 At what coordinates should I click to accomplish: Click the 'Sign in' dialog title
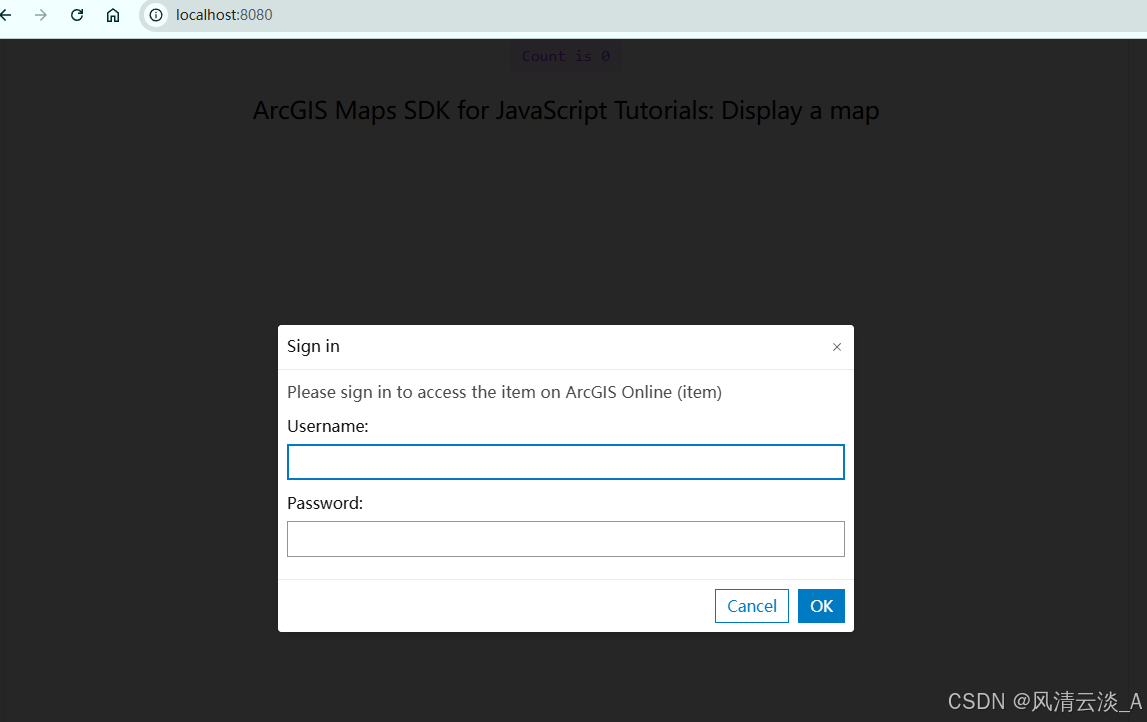(313, 346)
